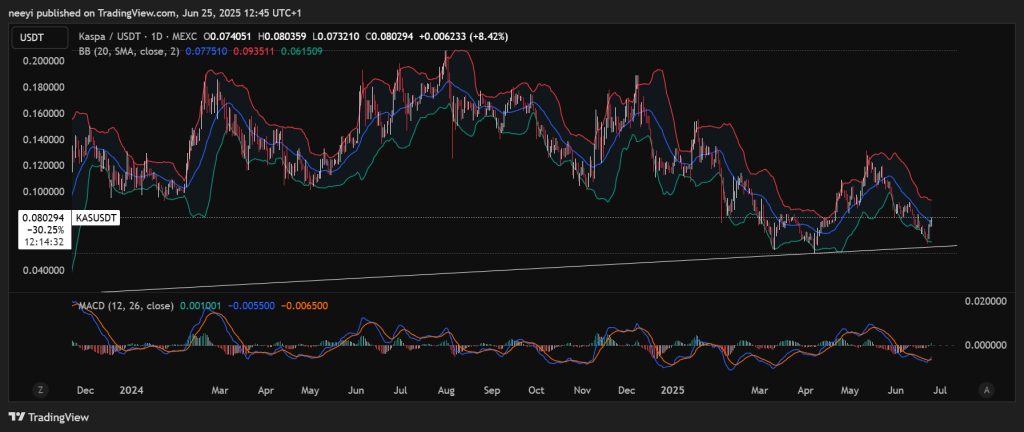Click the 0.200000 price scale label

point(43,61)
